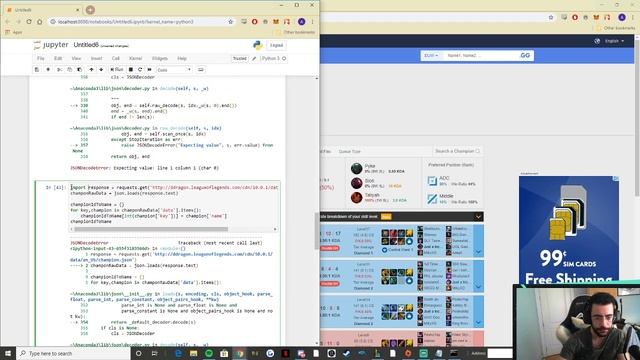The image size is (640, 360).
Task: Open Microsoft Edge from the taskbar
Action: [x=178, y=353]
